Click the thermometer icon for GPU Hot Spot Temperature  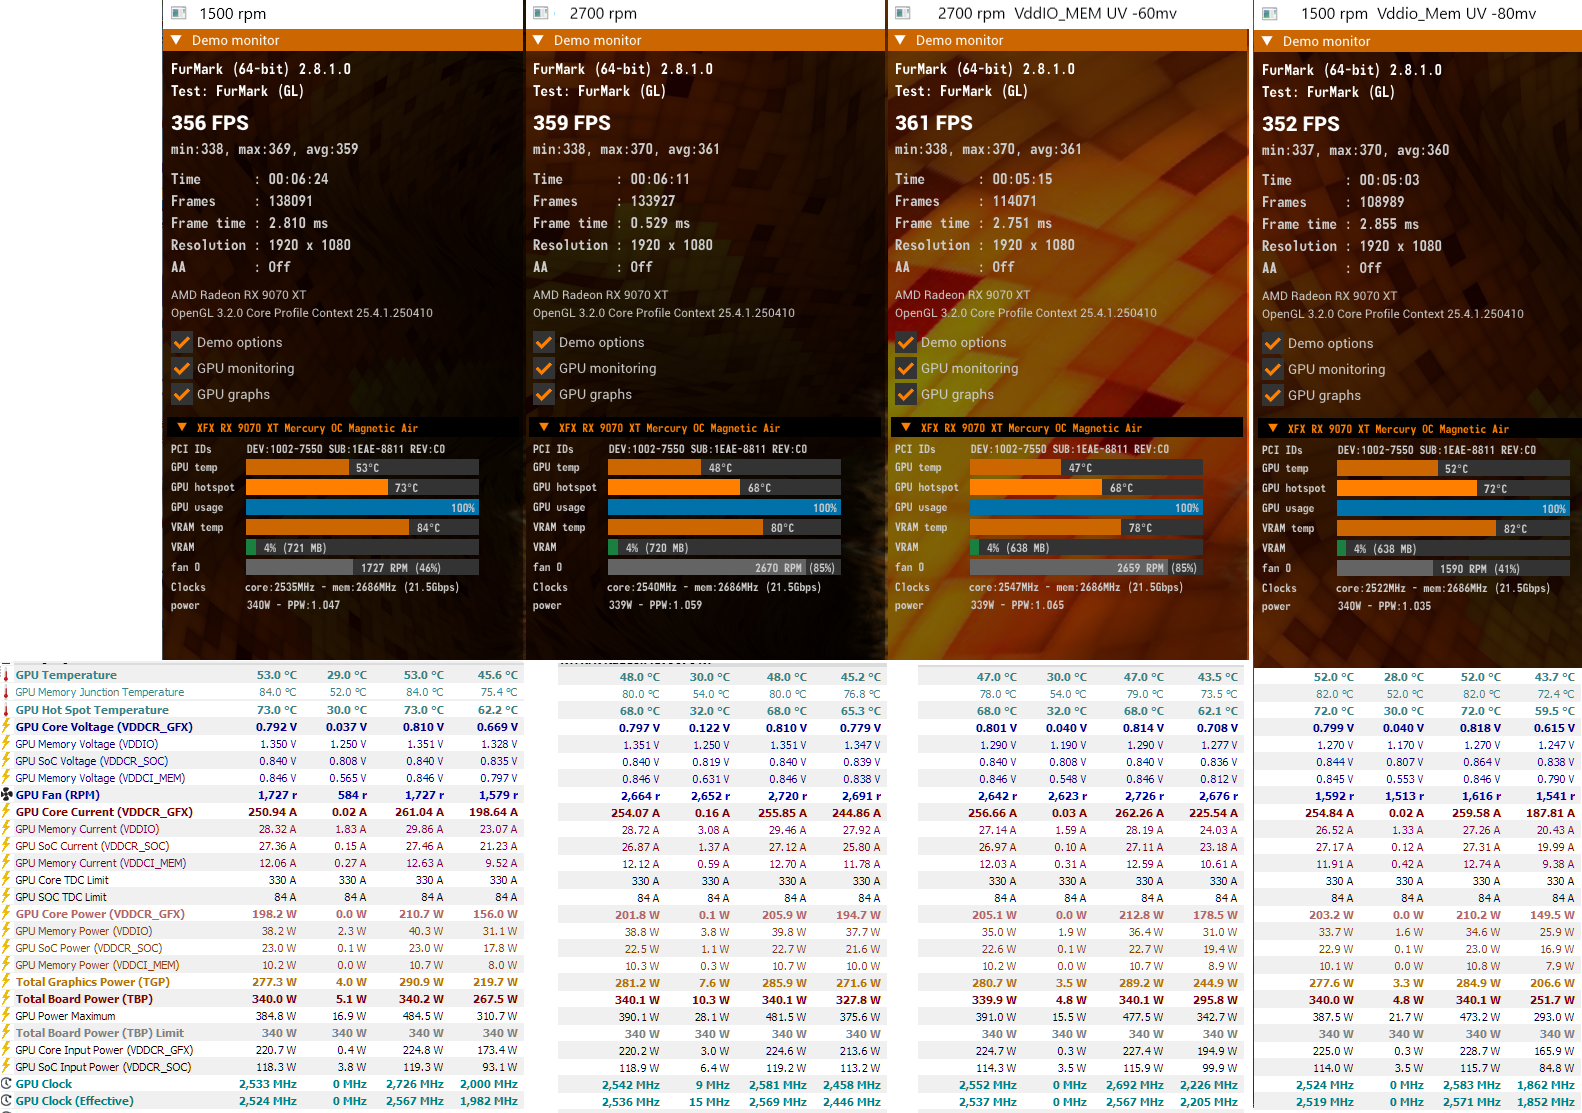[x=6, y=710]
